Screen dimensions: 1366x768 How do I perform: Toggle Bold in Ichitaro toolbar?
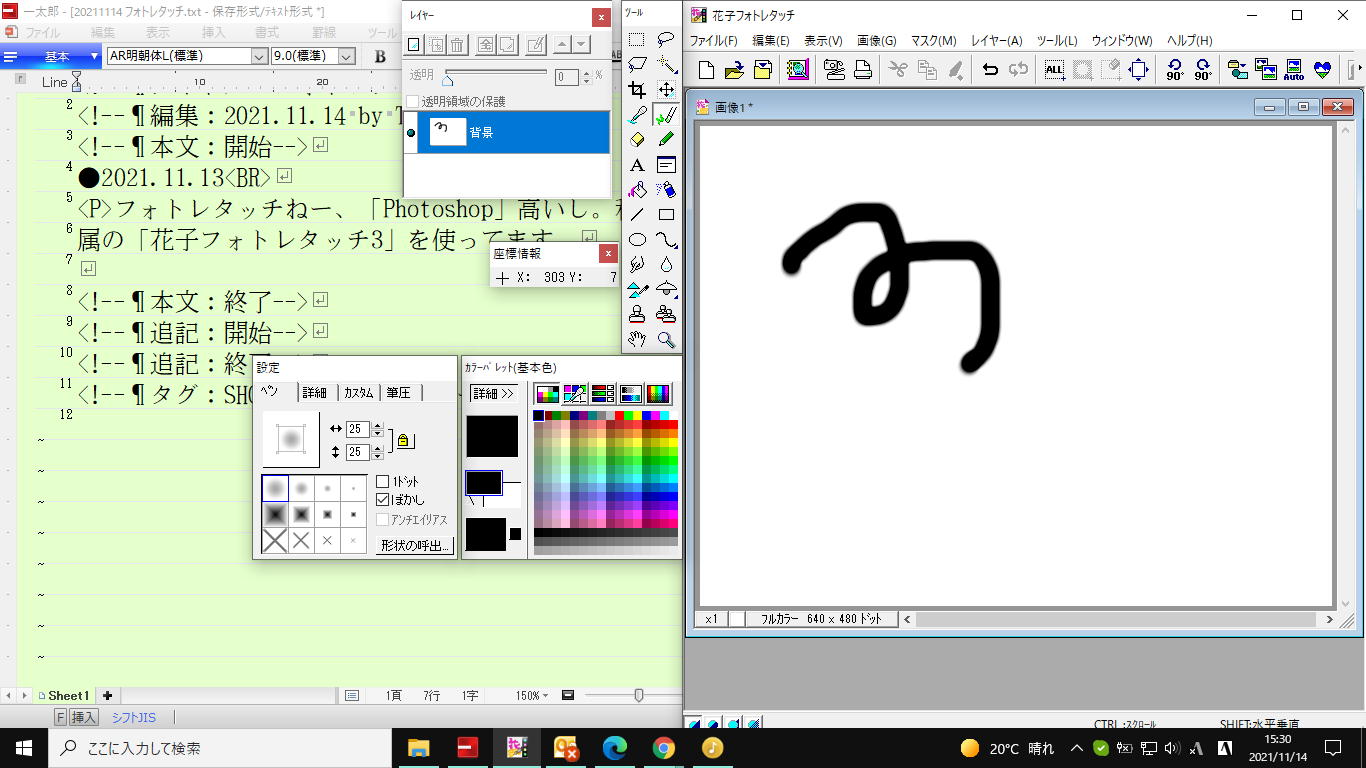click(380, 57)
